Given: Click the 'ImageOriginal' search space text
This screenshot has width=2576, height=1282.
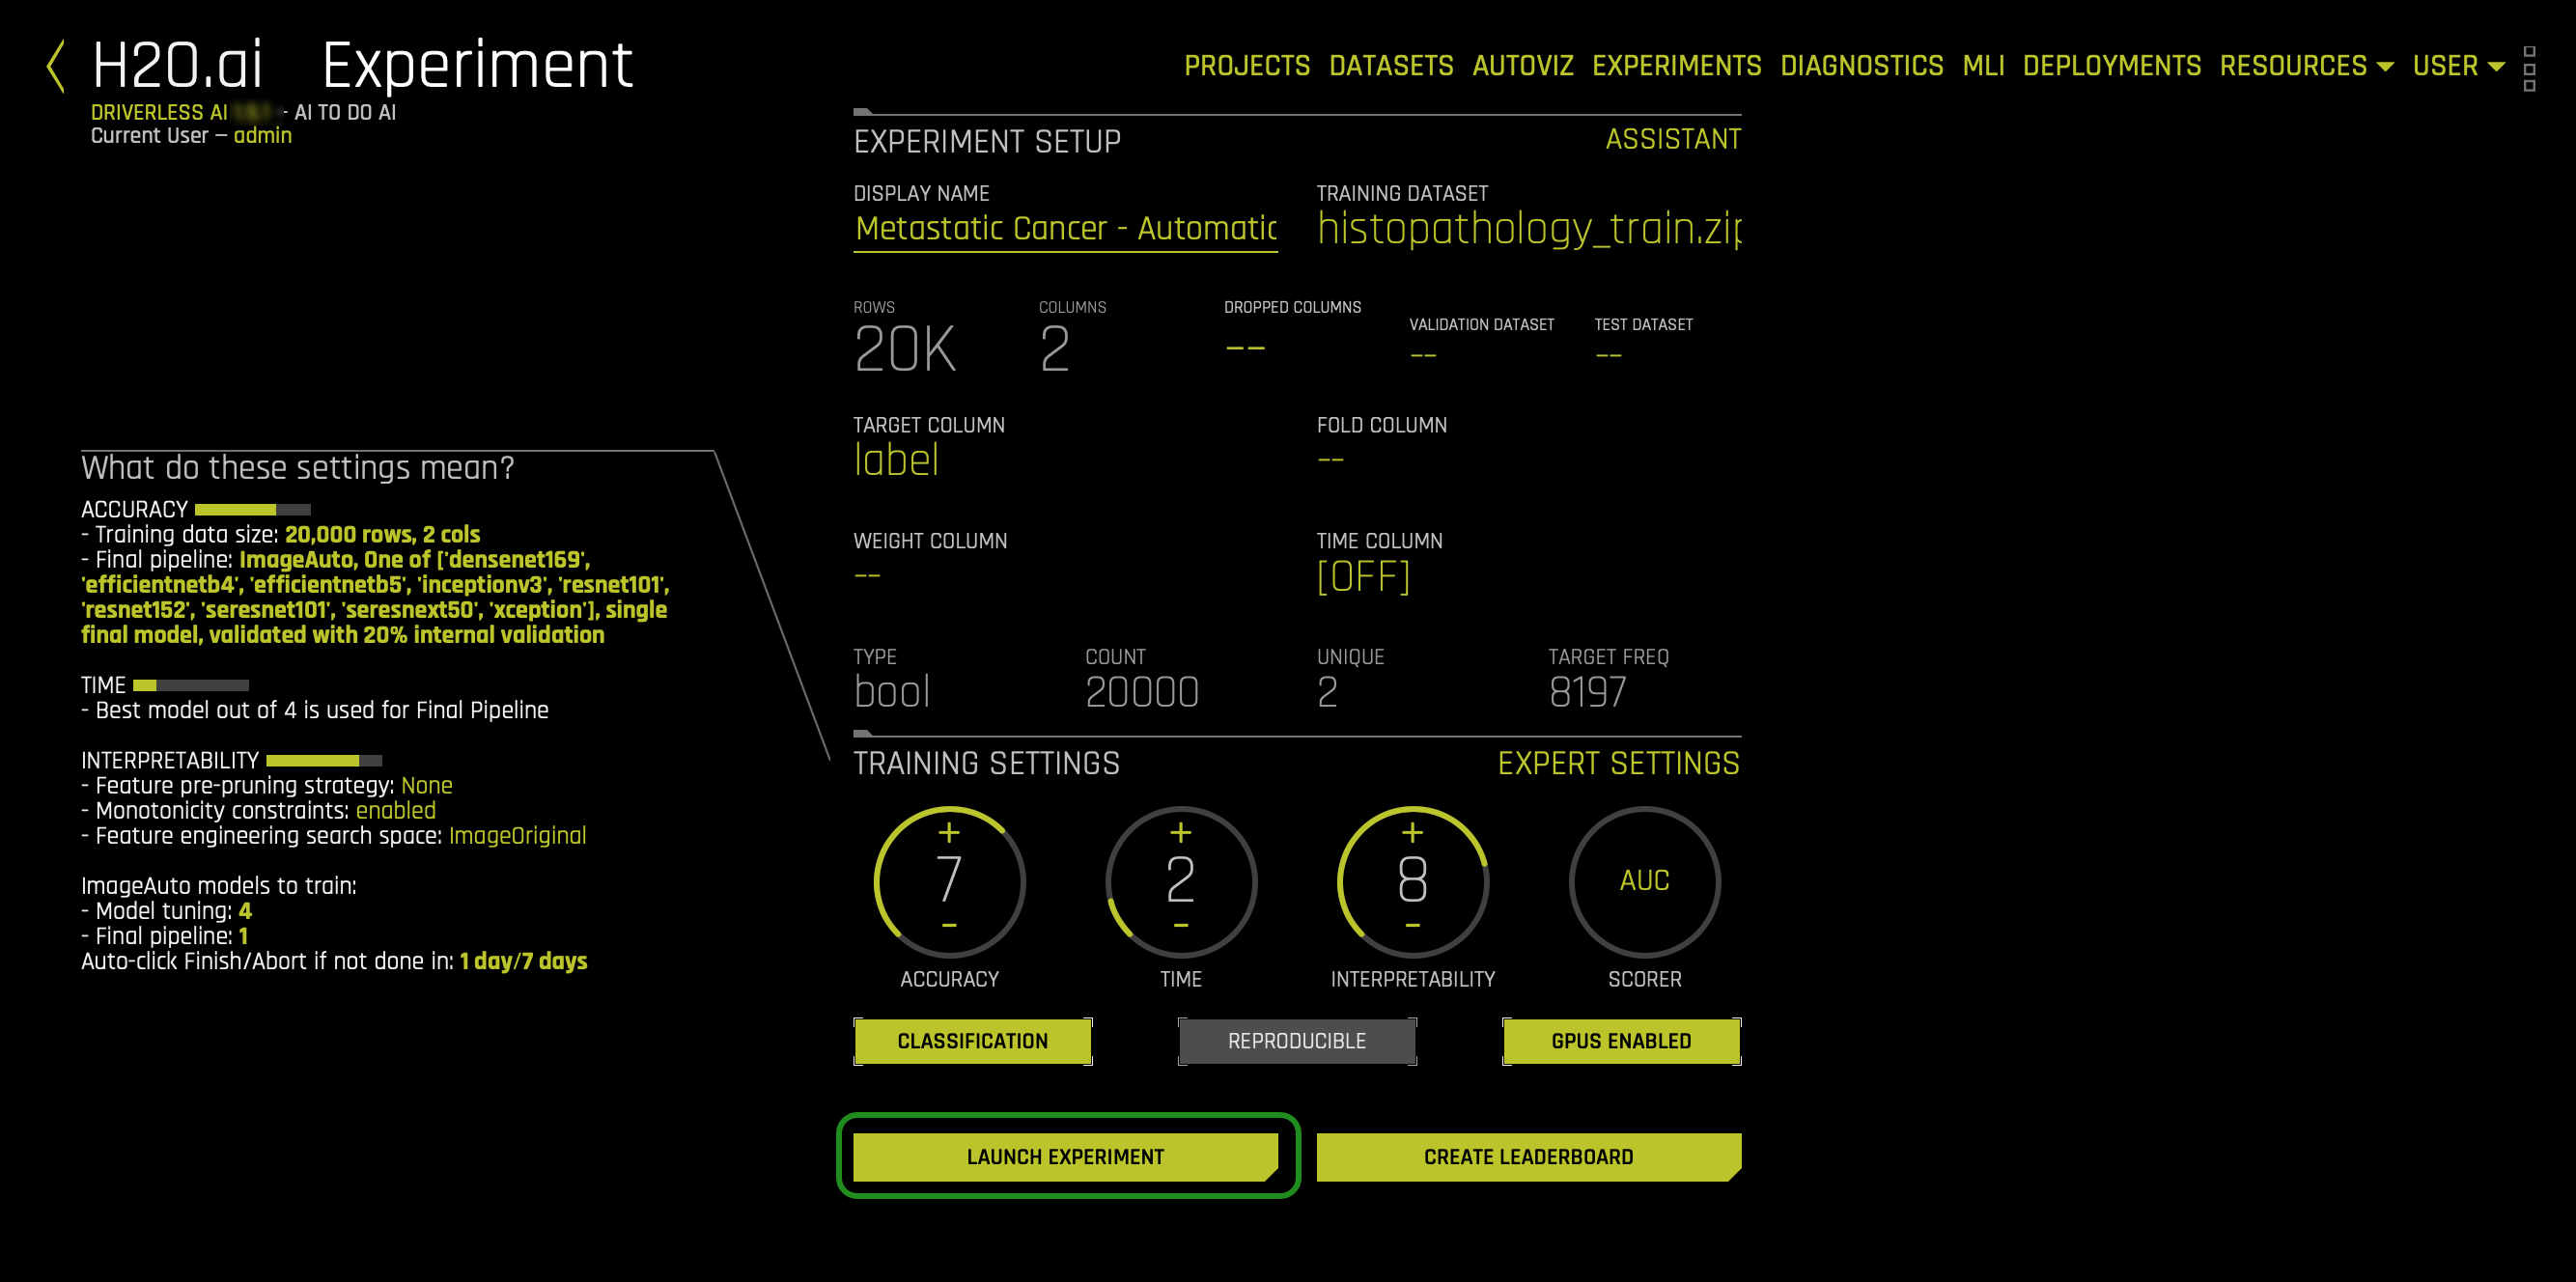Looking at the screenshot, I should [517, 836].
